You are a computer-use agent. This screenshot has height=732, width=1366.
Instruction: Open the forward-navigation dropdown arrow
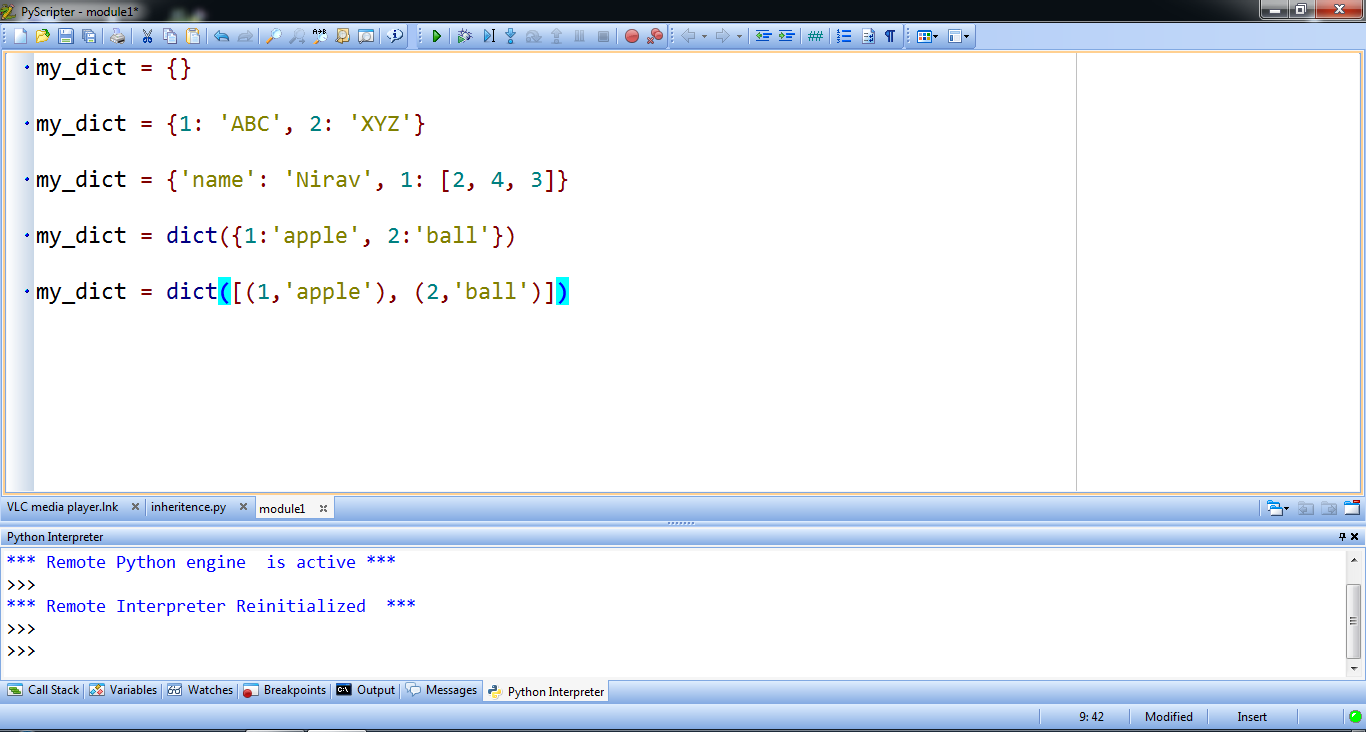coord(739,36)
